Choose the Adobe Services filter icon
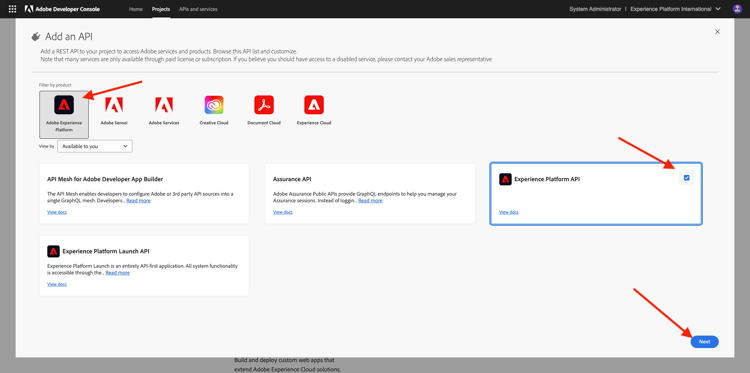The image size is (750, 373). (164, 105)
